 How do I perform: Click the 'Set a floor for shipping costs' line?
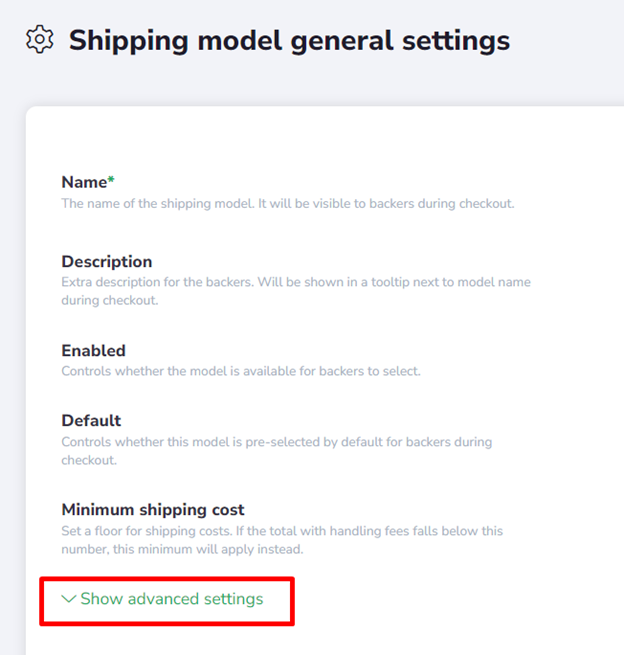[296, 531]
